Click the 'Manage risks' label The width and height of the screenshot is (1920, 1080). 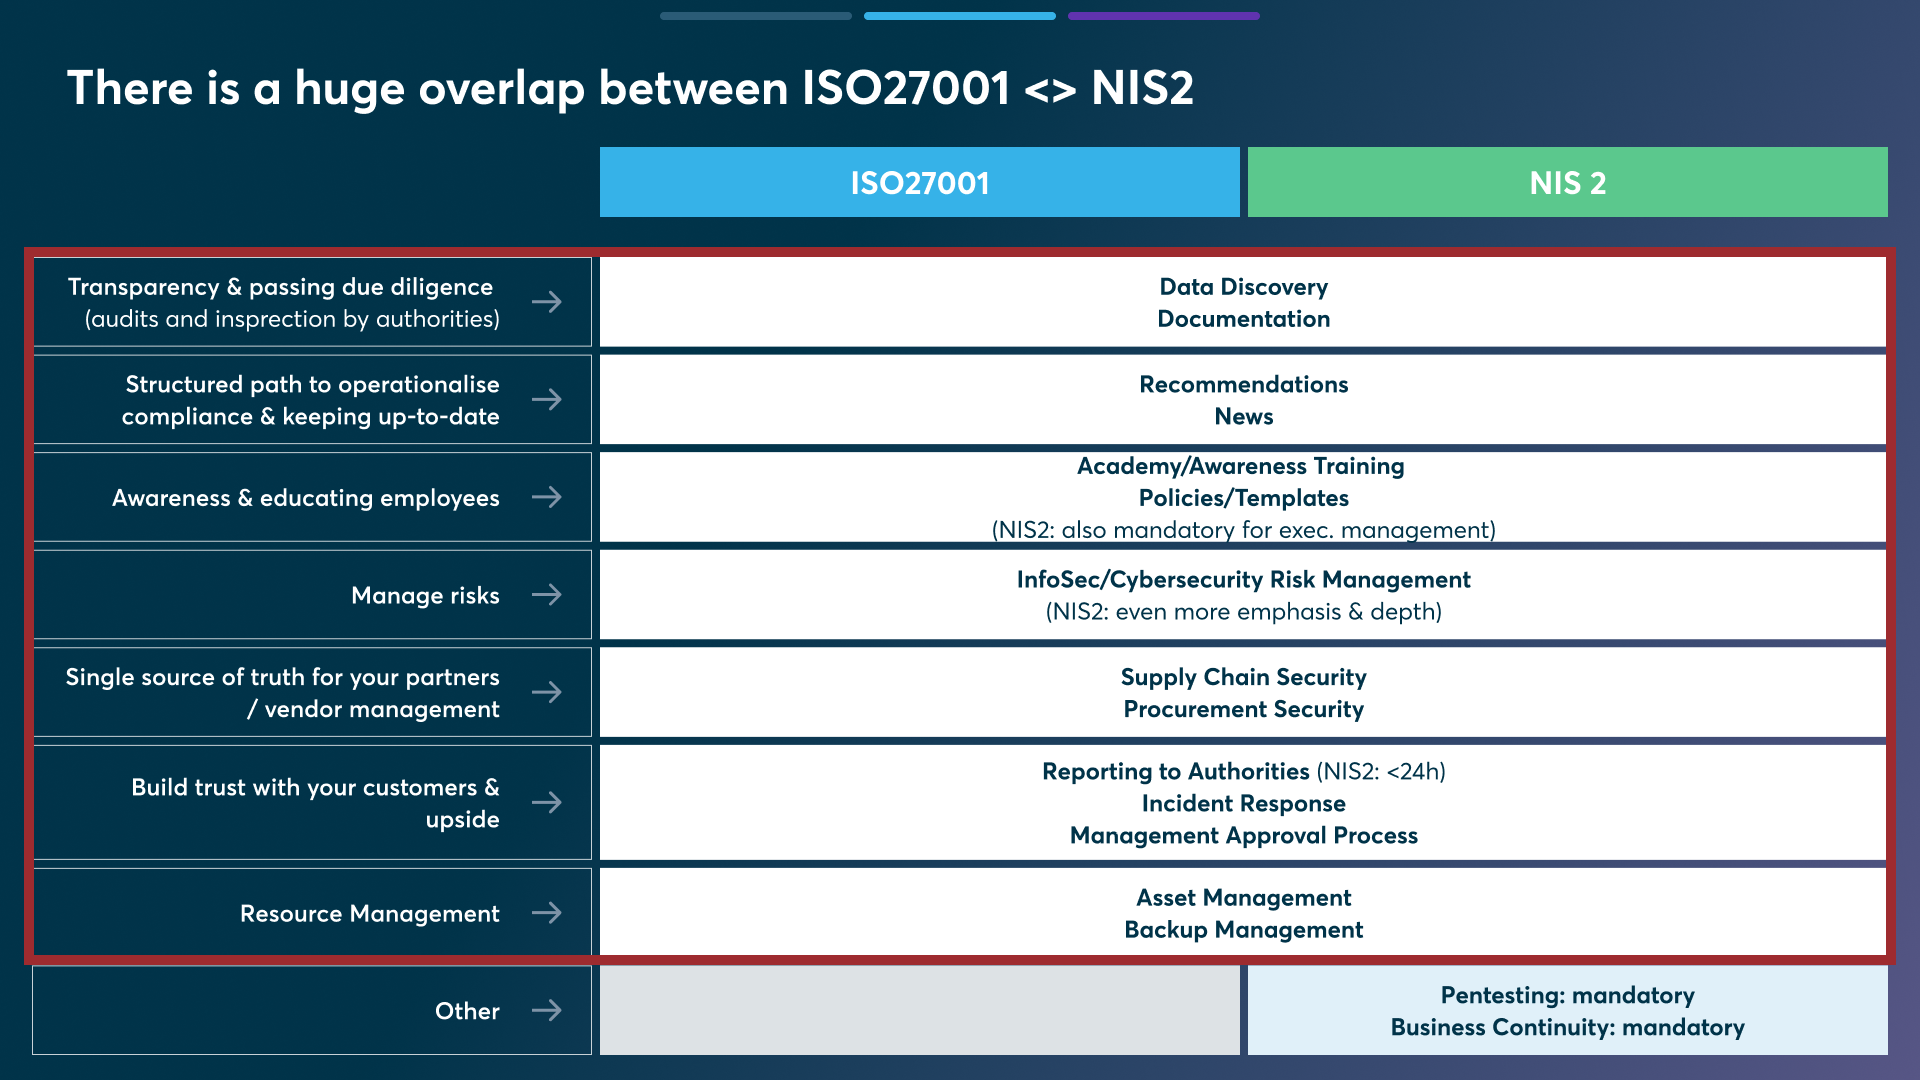[425, 596]
